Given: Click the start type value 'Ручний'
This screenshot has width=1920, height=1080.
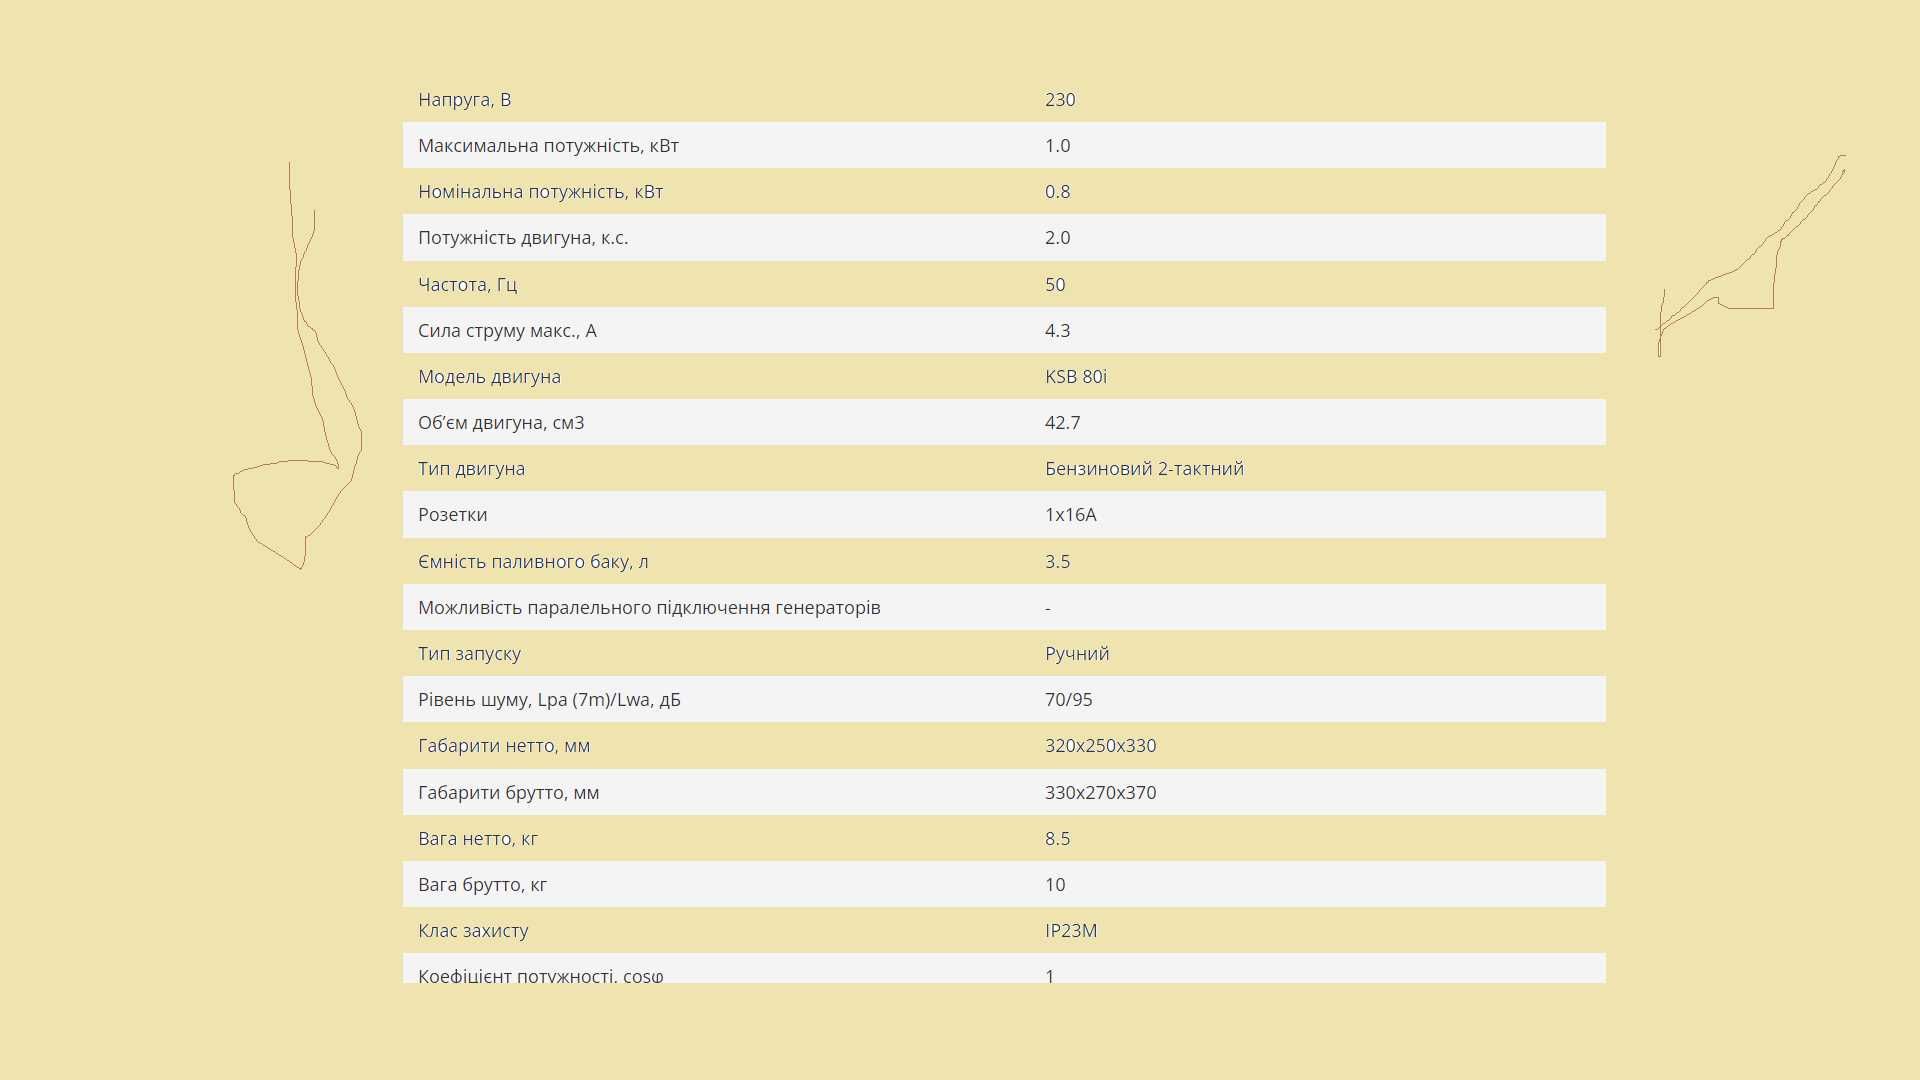Looking at the screenshot, I should 1077,654.
